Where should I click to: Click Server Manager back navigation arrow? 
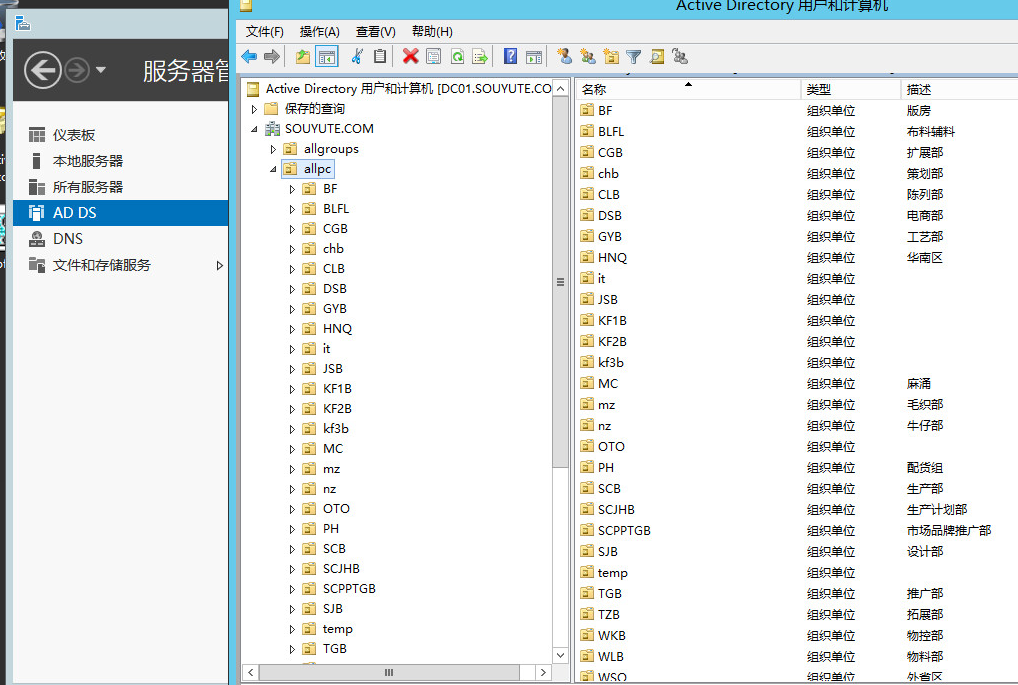(x=43, y=69)
